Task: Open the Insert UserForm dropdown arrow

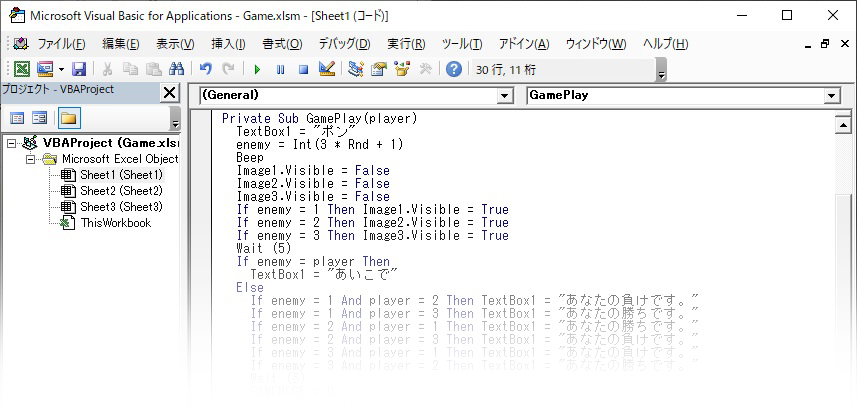Action: tap(61, 69)
